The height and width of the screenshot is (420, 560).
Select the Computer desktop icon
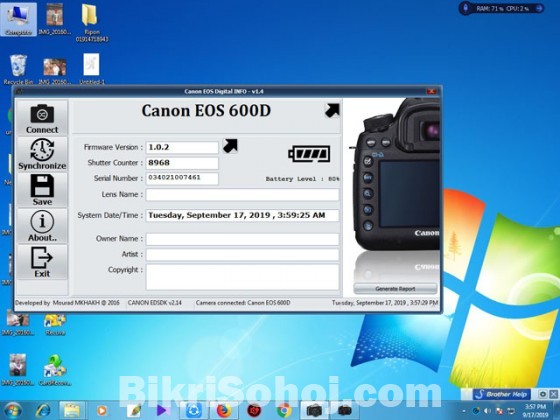(x=18, y=19)
